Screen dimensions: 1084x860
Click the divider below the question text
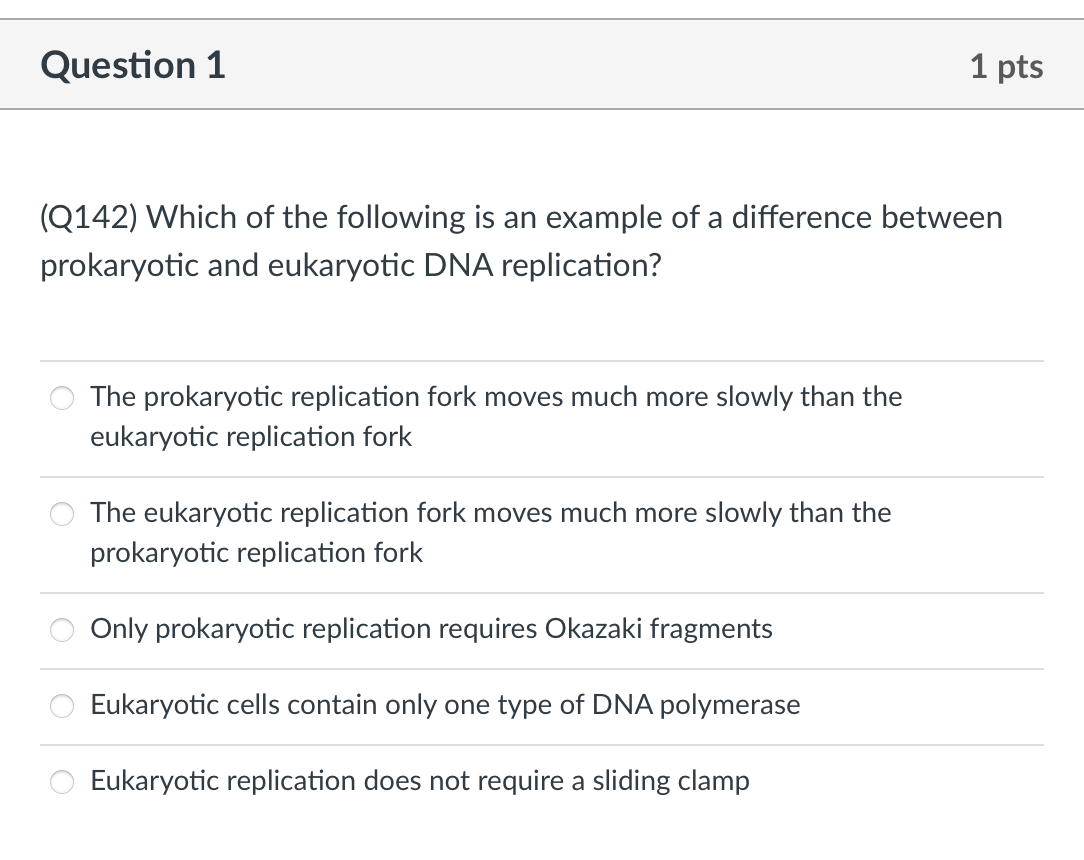pos(542,362)
